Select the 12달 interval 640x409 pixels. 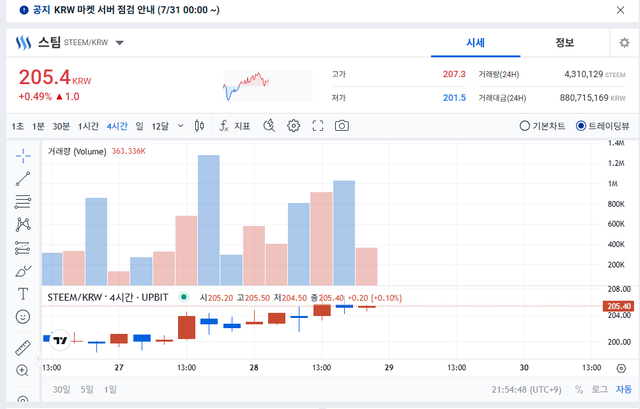click(x=160, y=126)
